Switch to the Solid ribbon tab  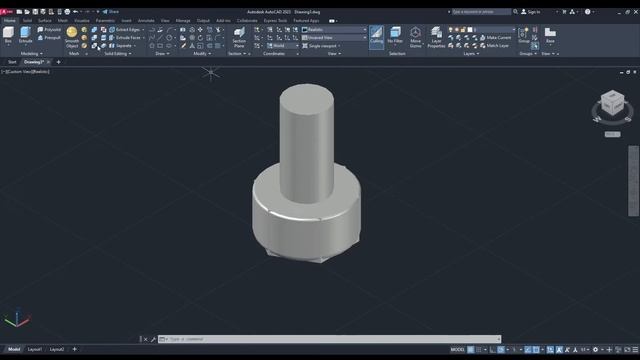click(x=27, y=20)
